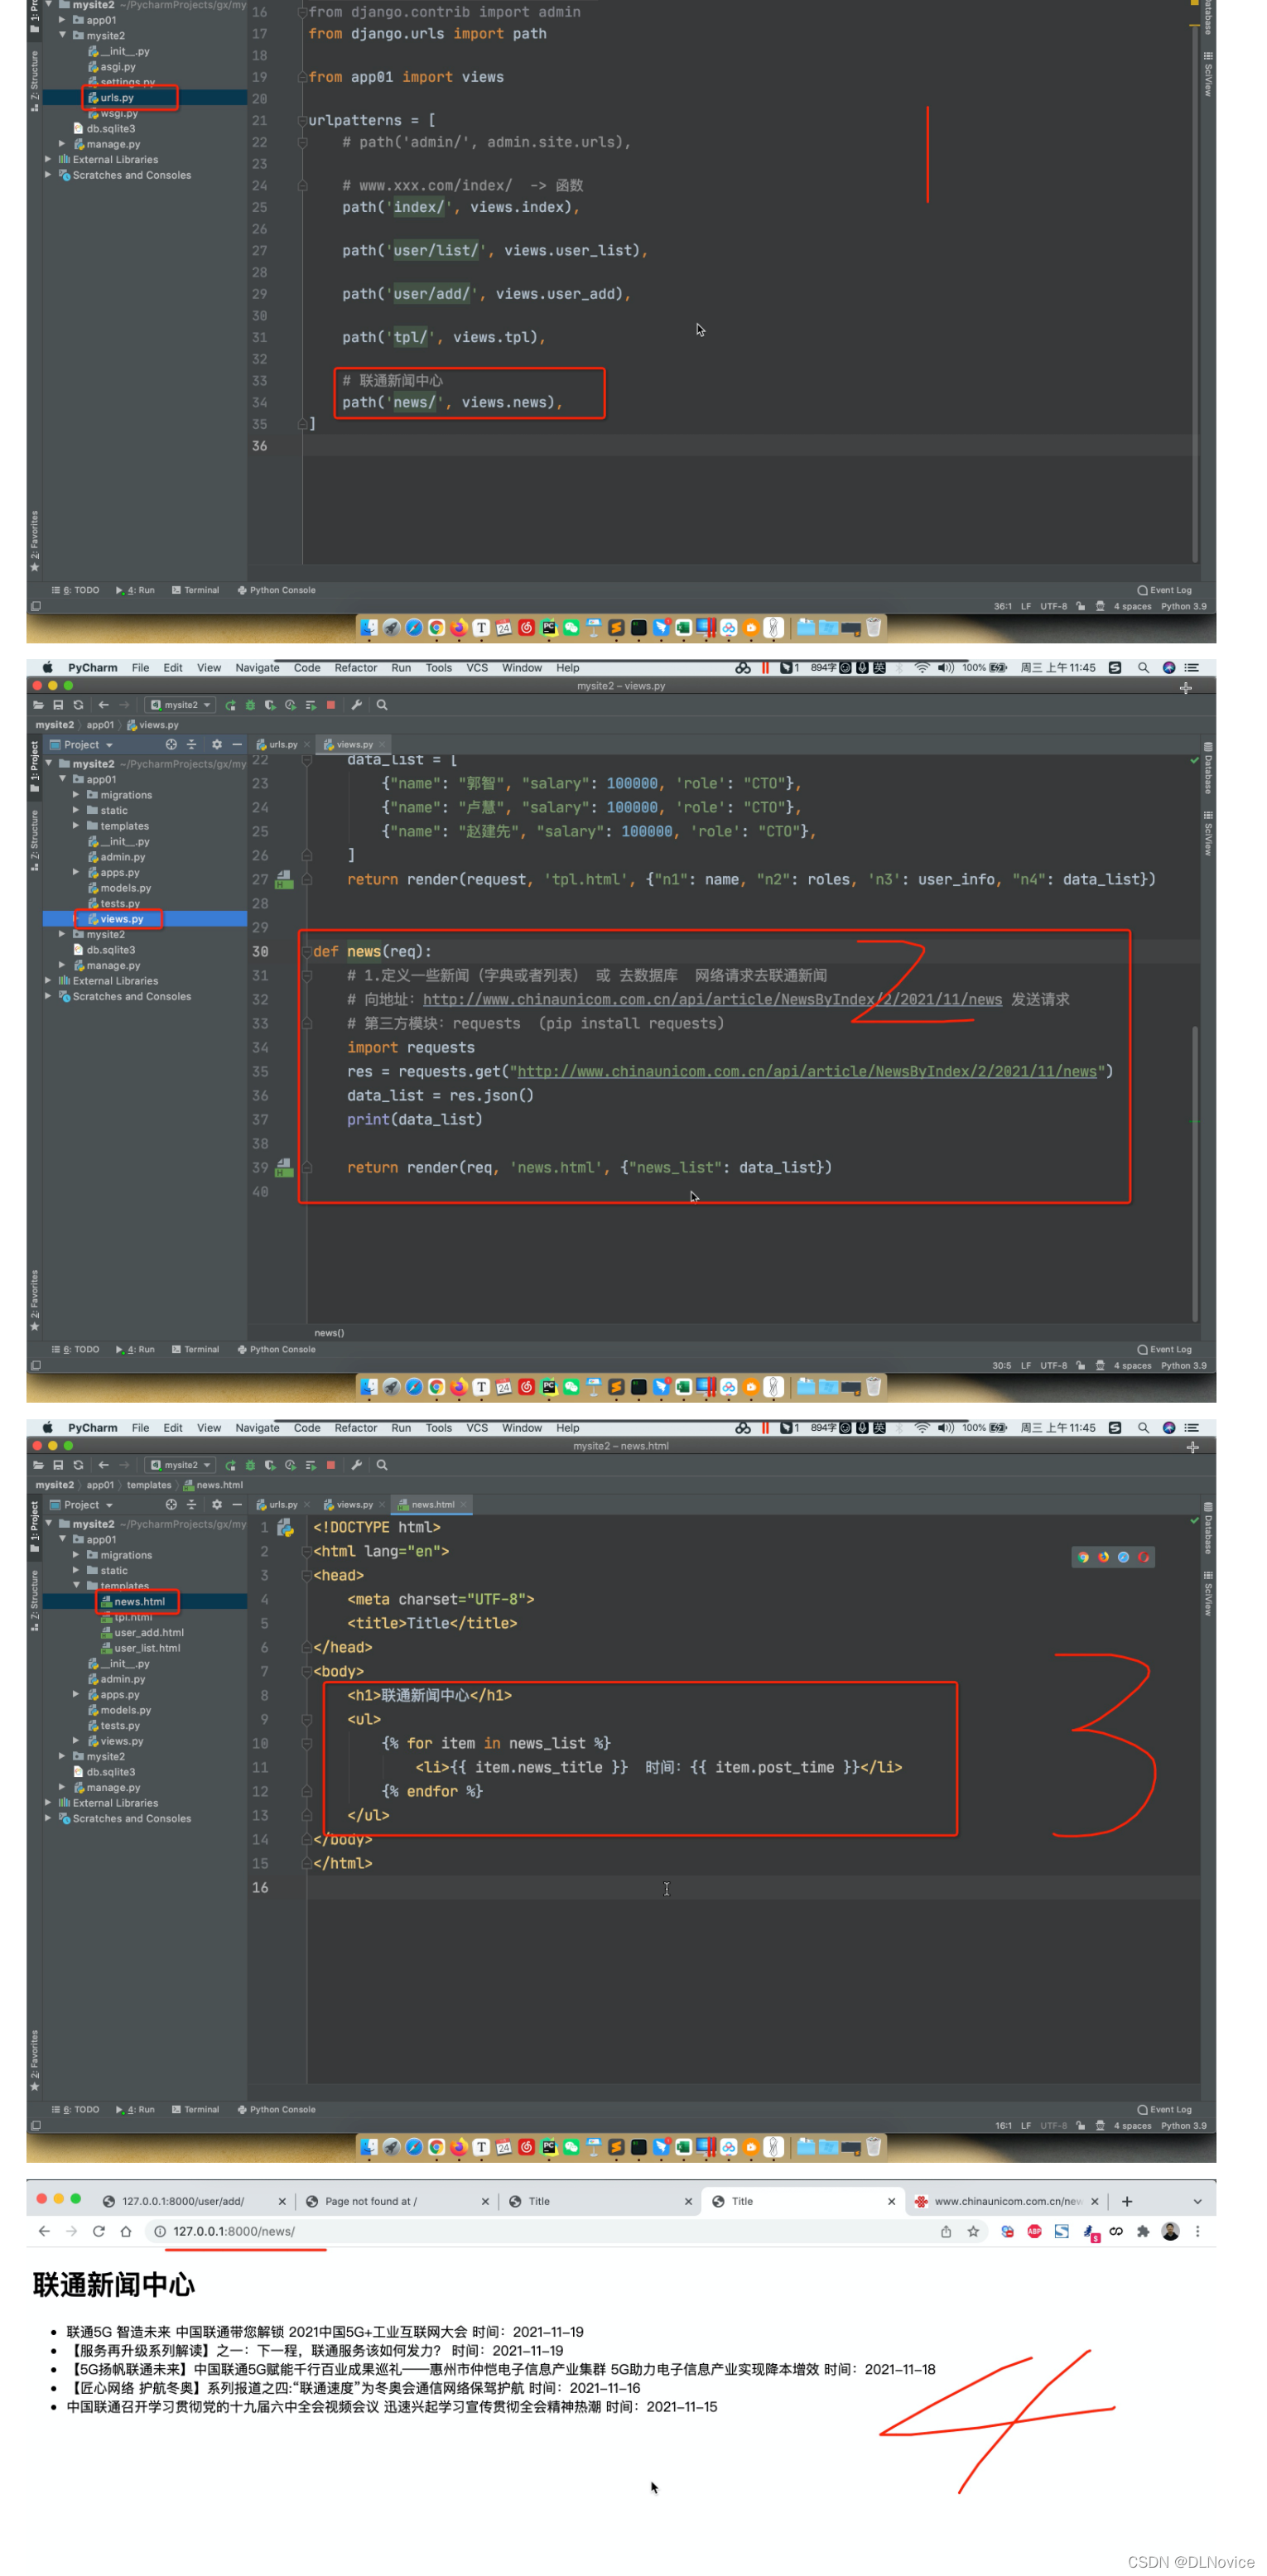Click Search Everywhere magnifier in views.py window
Viewport: 1267px width, 2576px height.
(382, 705)
